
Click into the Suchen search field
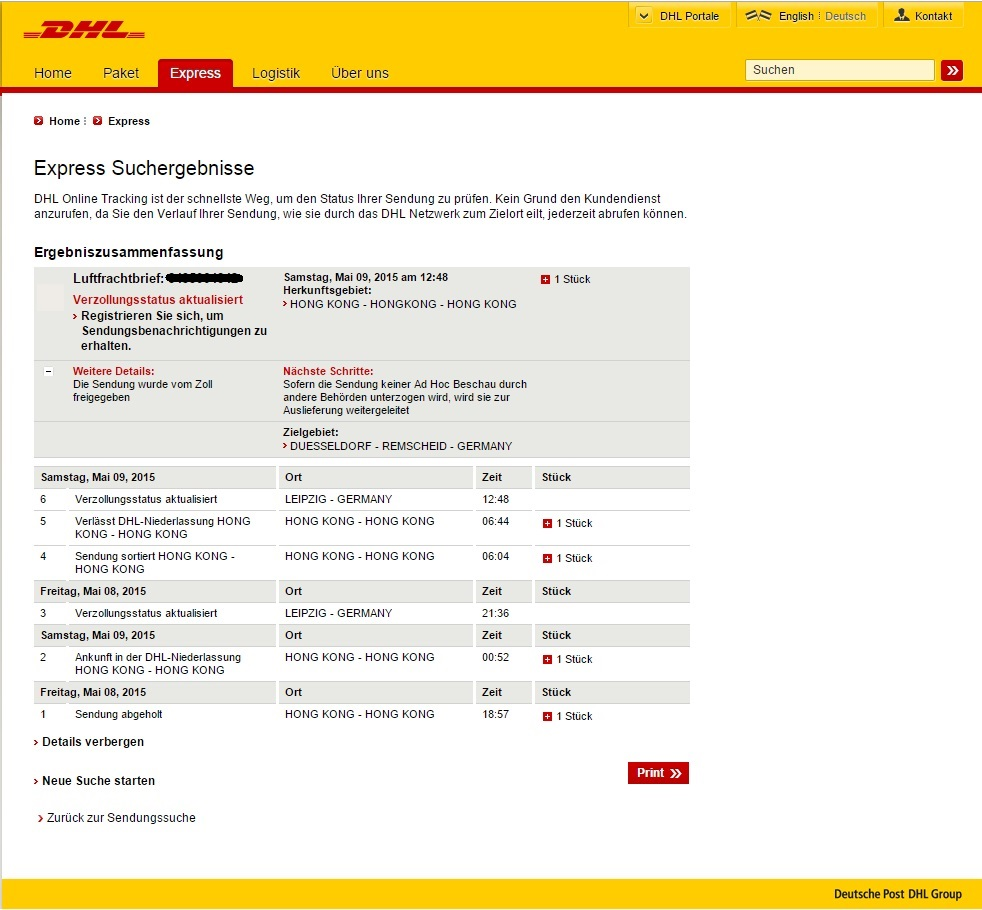(x=838, y=70)
